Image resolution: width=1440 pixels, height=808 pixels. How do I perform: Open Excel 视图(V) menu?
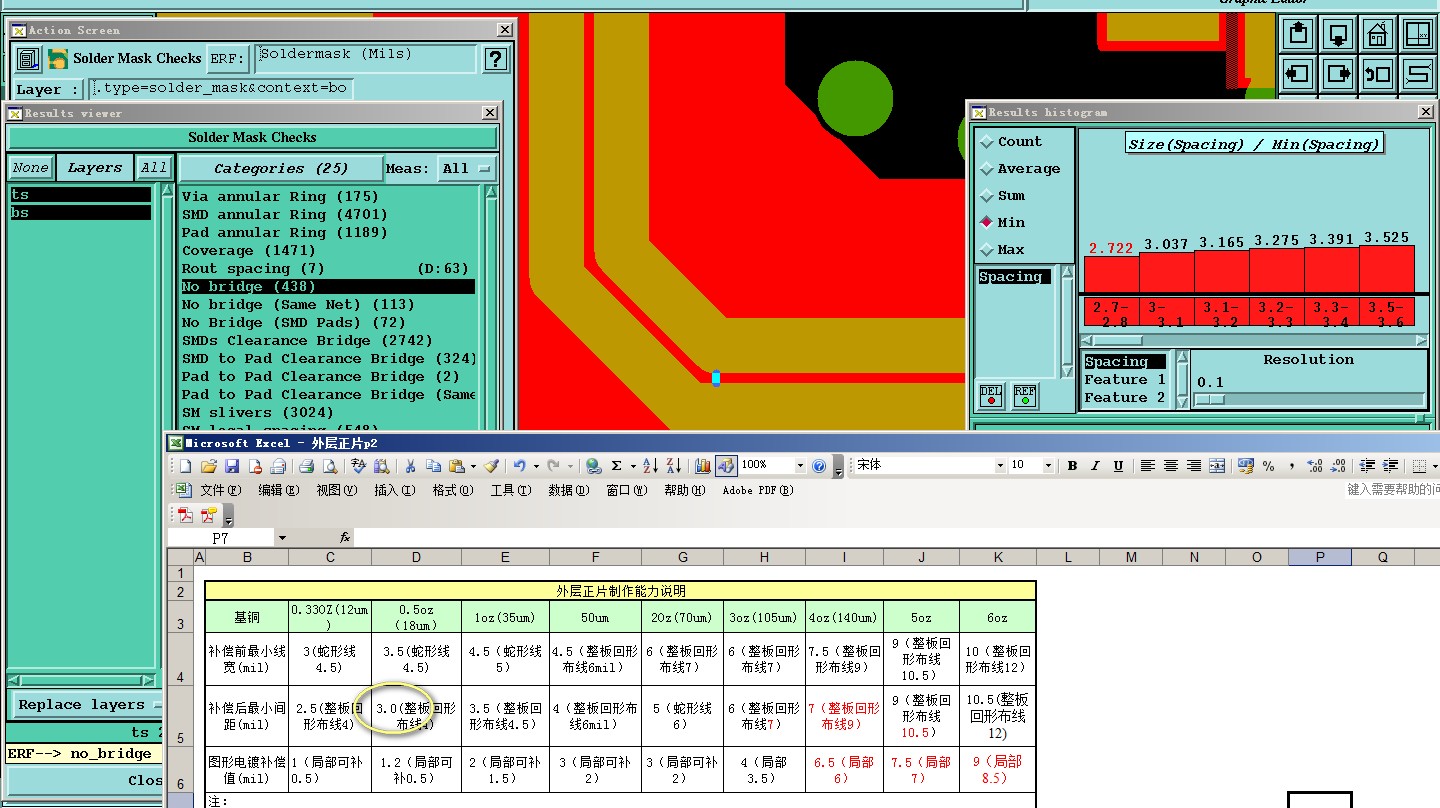pos(336,490)
